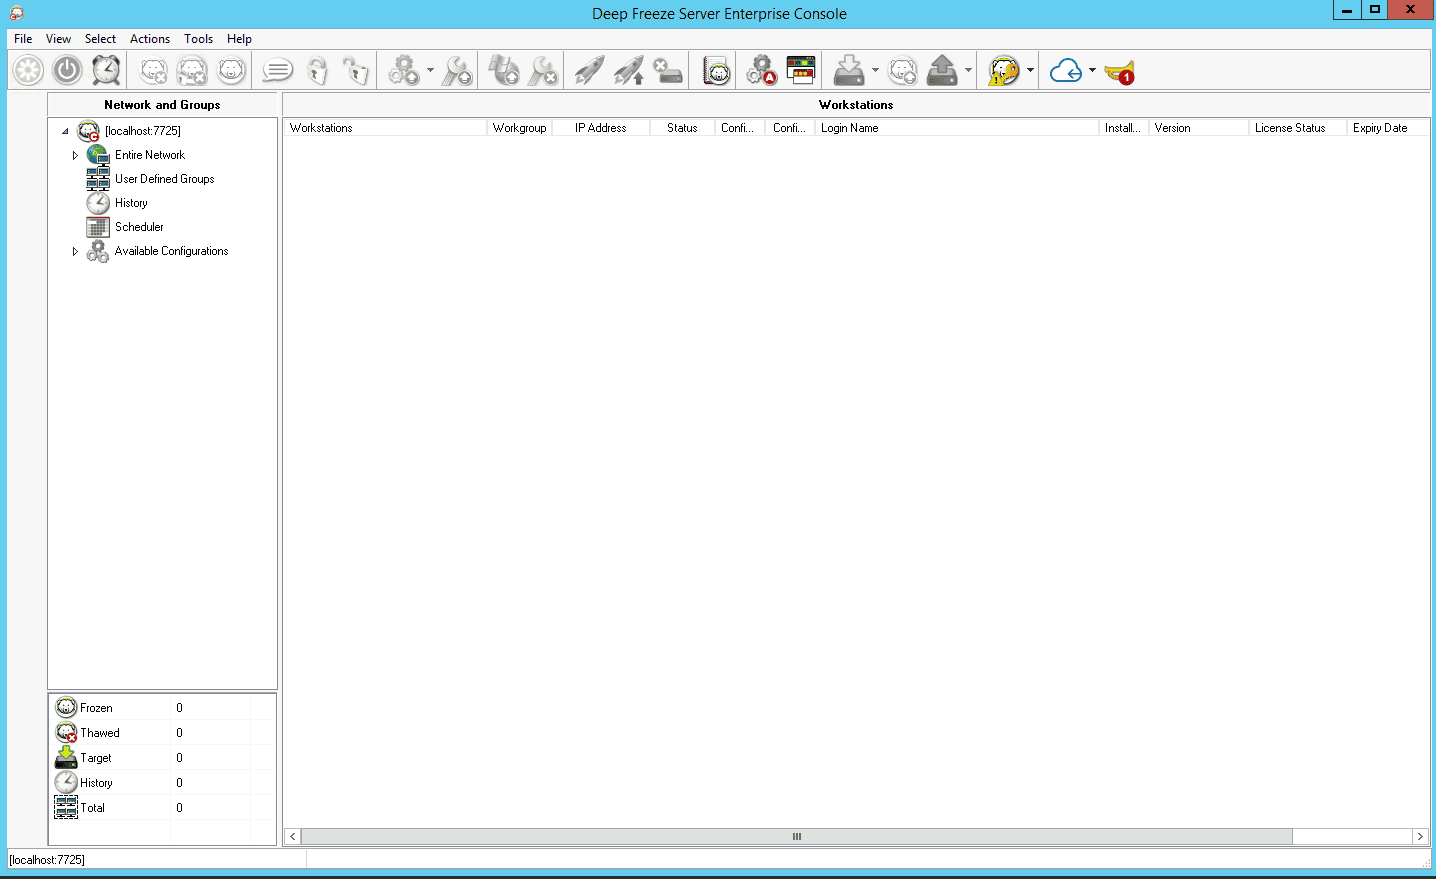This screenshot has width=1436, height=879.
Task: Click the bear with up-arrow upgrade icon
Action: [903, 71]
